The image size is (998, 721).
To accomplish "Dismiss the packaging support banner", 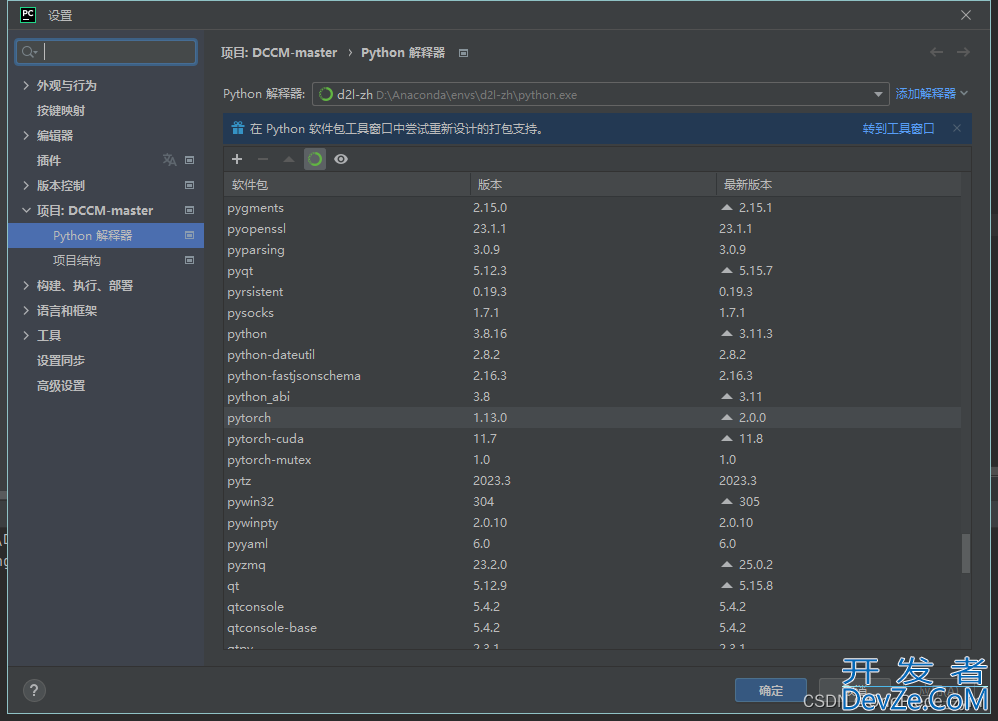I will 957,129.
